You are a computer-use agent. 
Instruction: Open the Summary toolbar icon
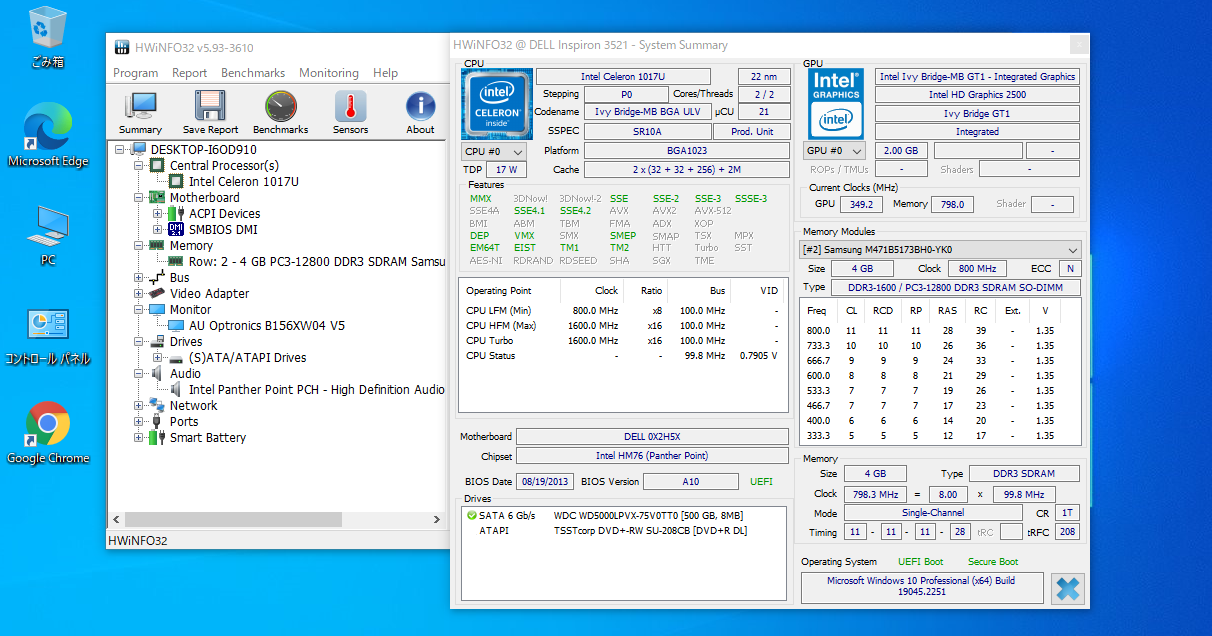(x=140, y=113)
